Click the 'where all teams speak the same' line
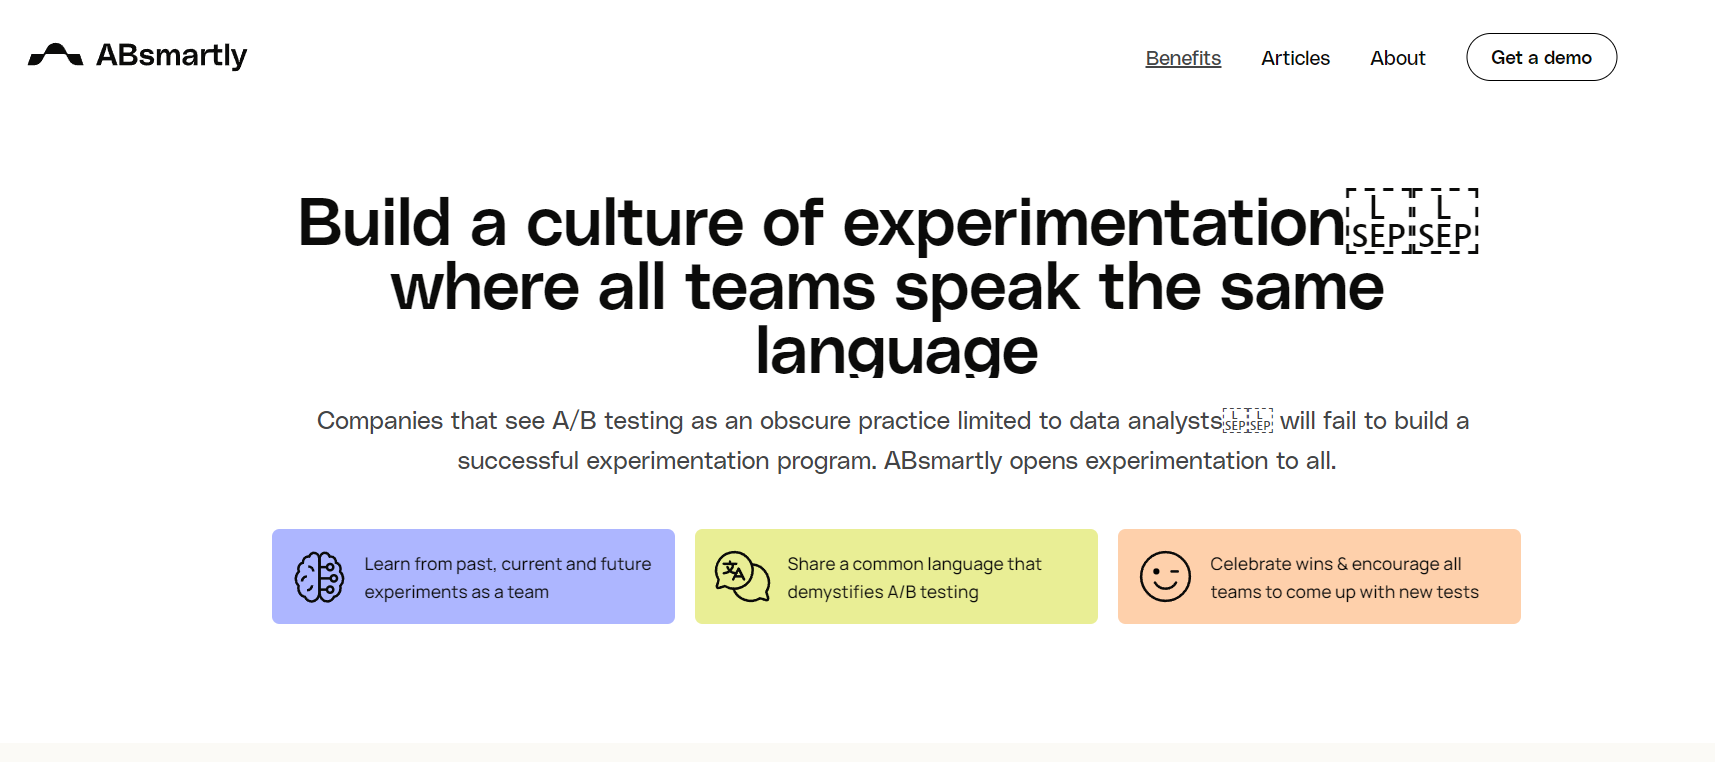Screen dimensions: 1715x762 coord(887,287)
